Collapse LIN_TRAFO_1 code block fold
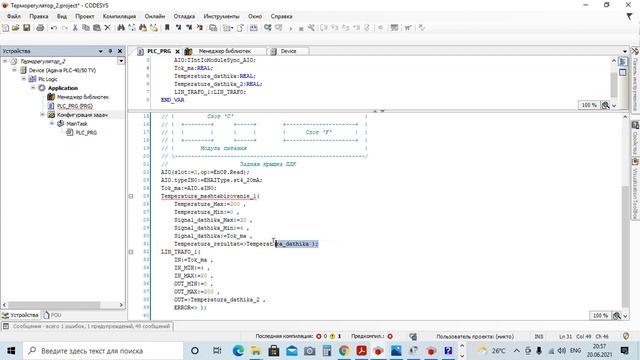Viewport: 640px width, 360px height. tap(131, 252)
